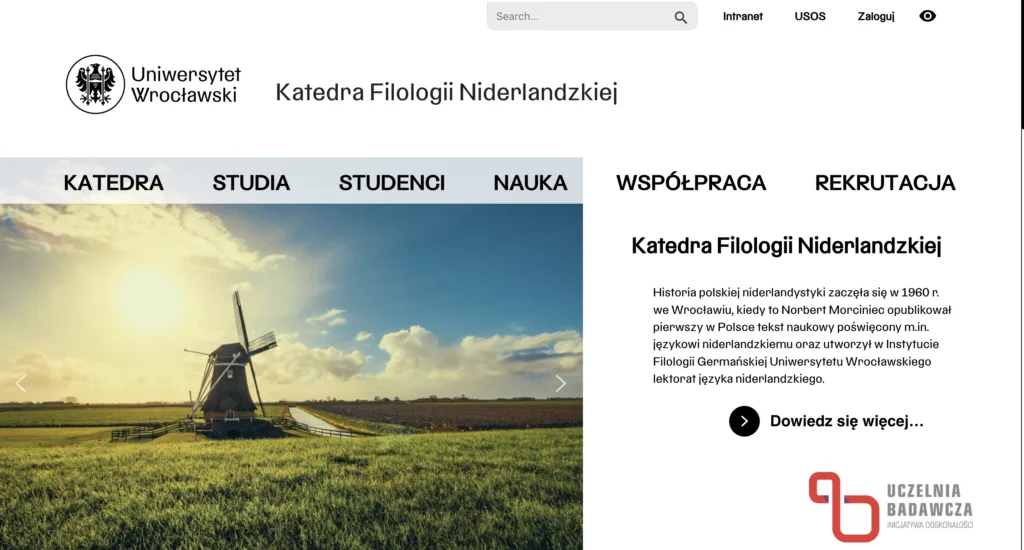Click Dowiedz się więcej link
Viewport: 1024px width, 550px height.
tap(846, 421)
